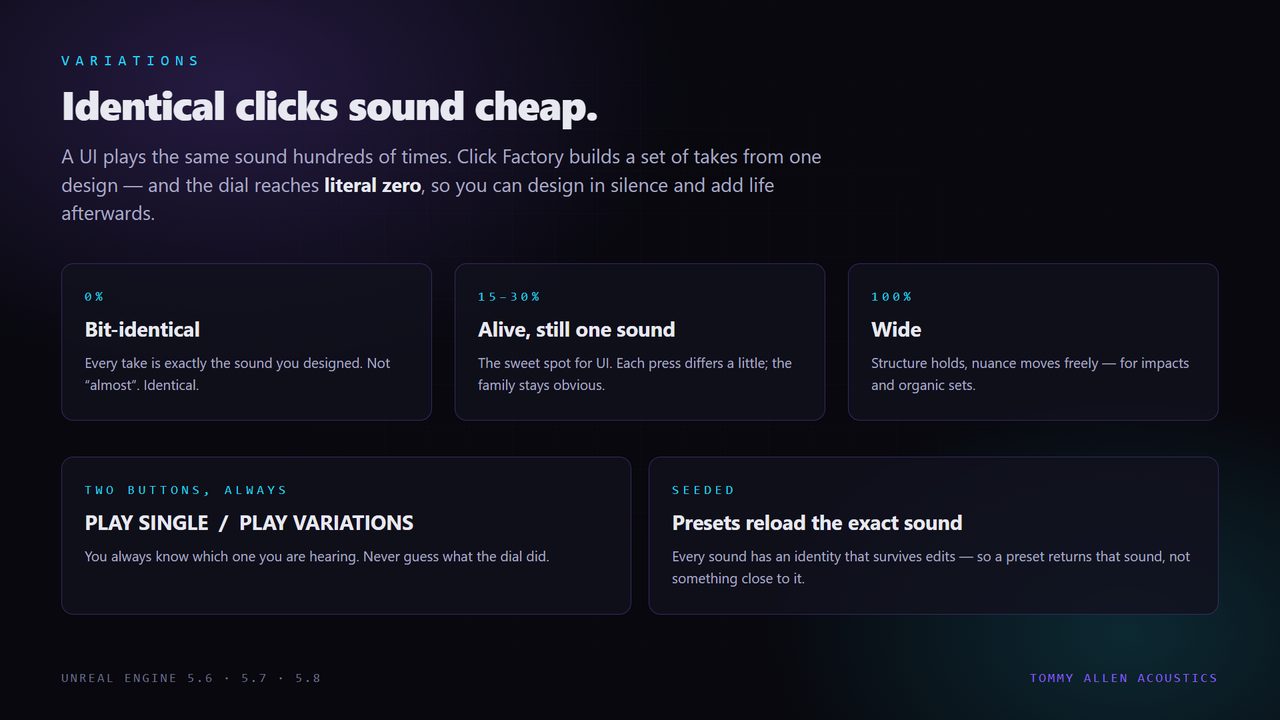Click the 'SEEDED' label
1280x720 pixels.
[703, 490]
